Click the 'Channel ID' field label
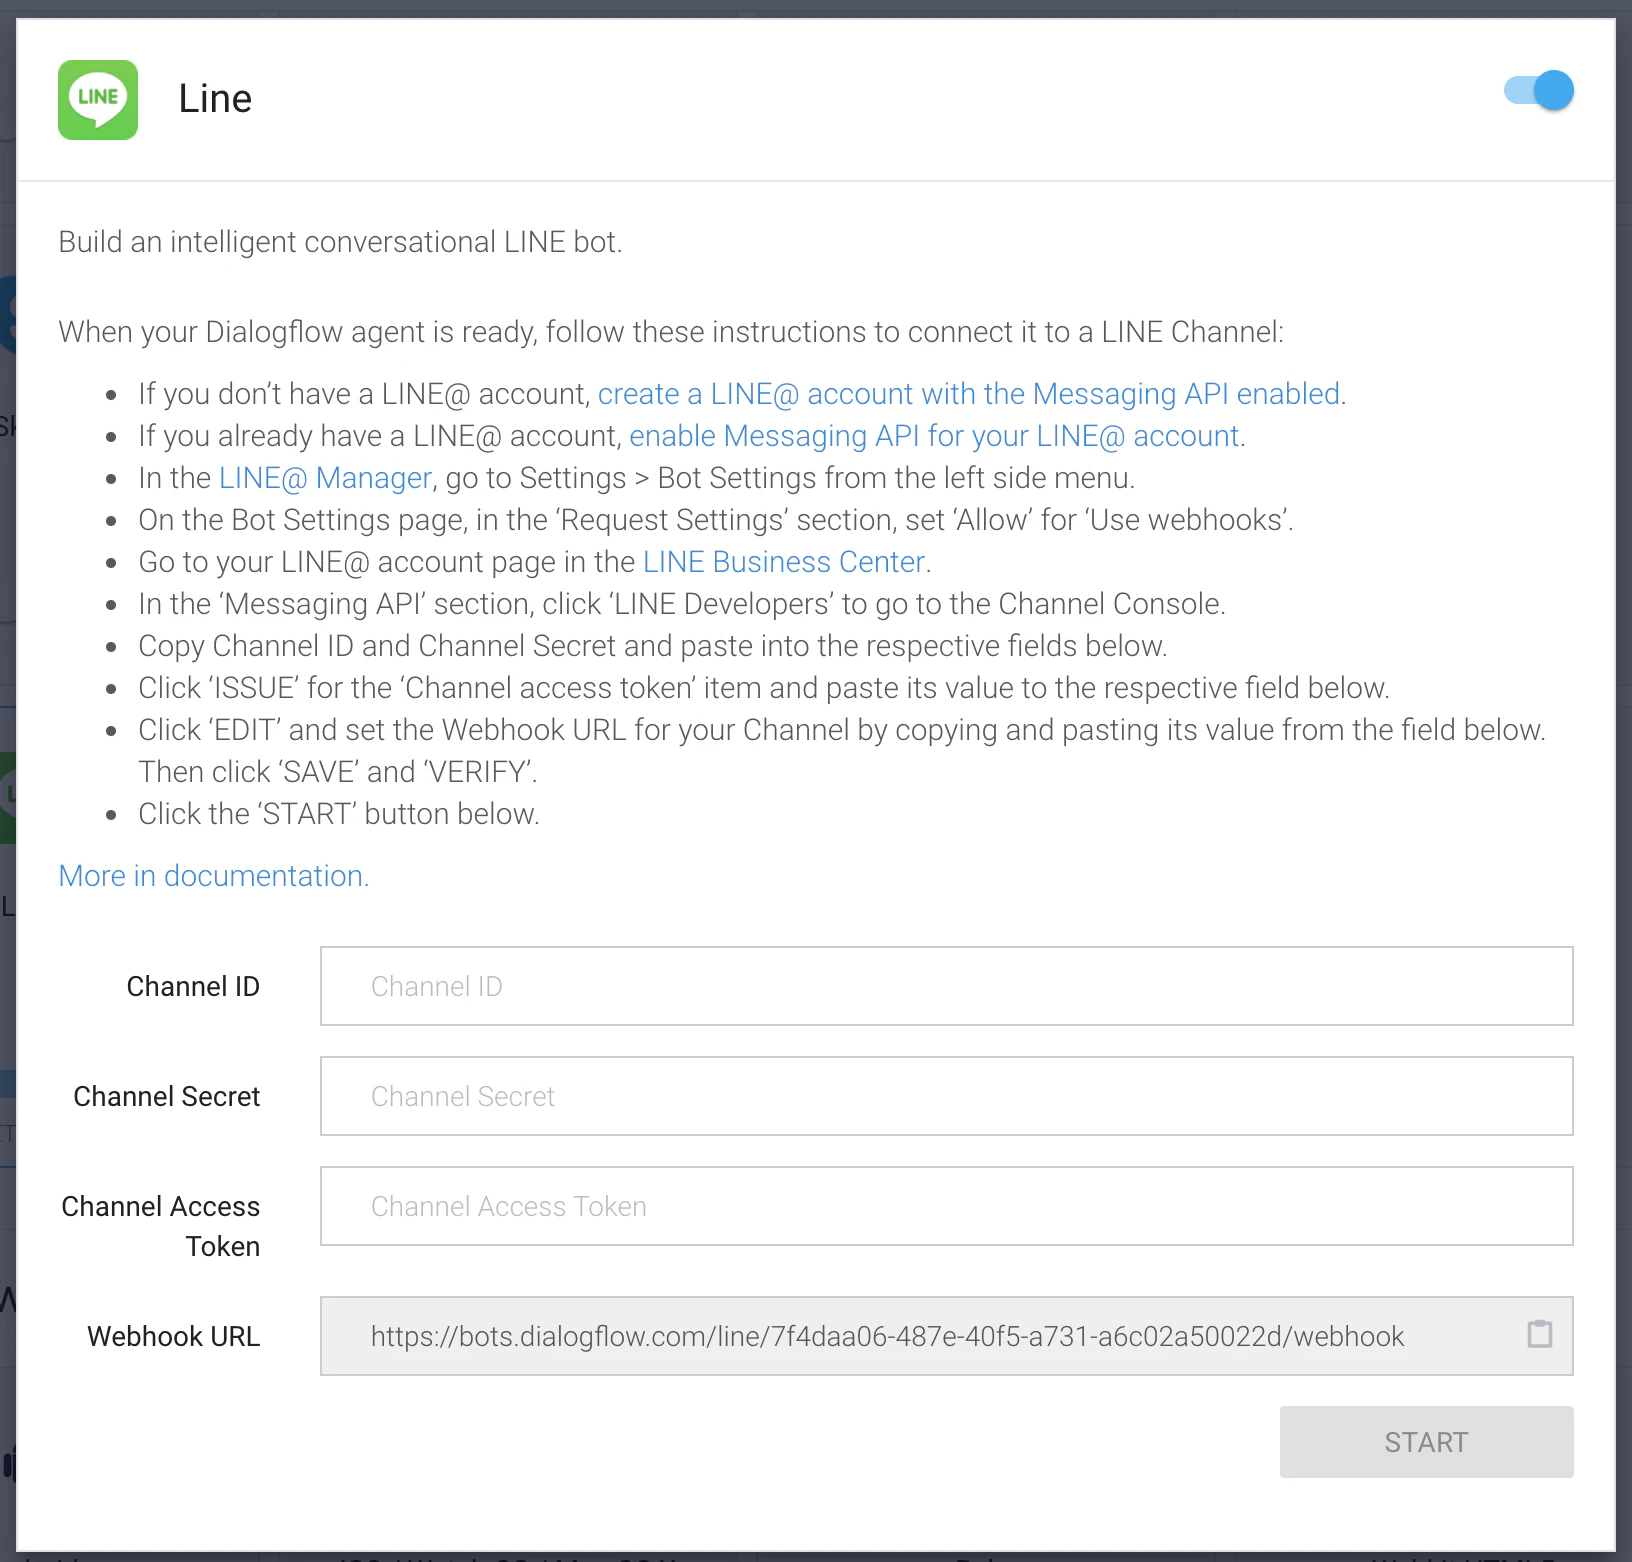The image size is (1632, 1562). [193, 986]
